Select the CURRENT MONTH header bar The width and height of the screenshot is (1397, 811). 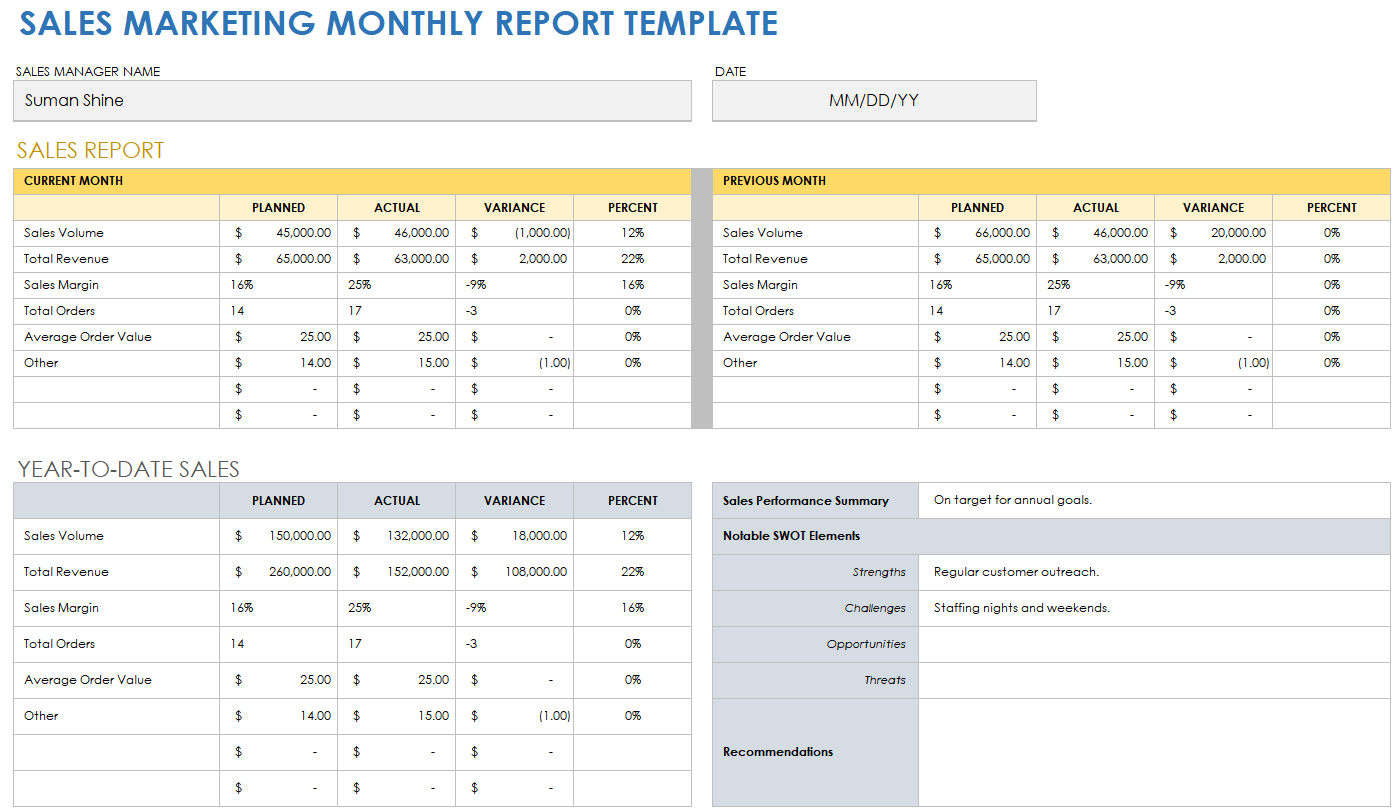pos(352,181)
